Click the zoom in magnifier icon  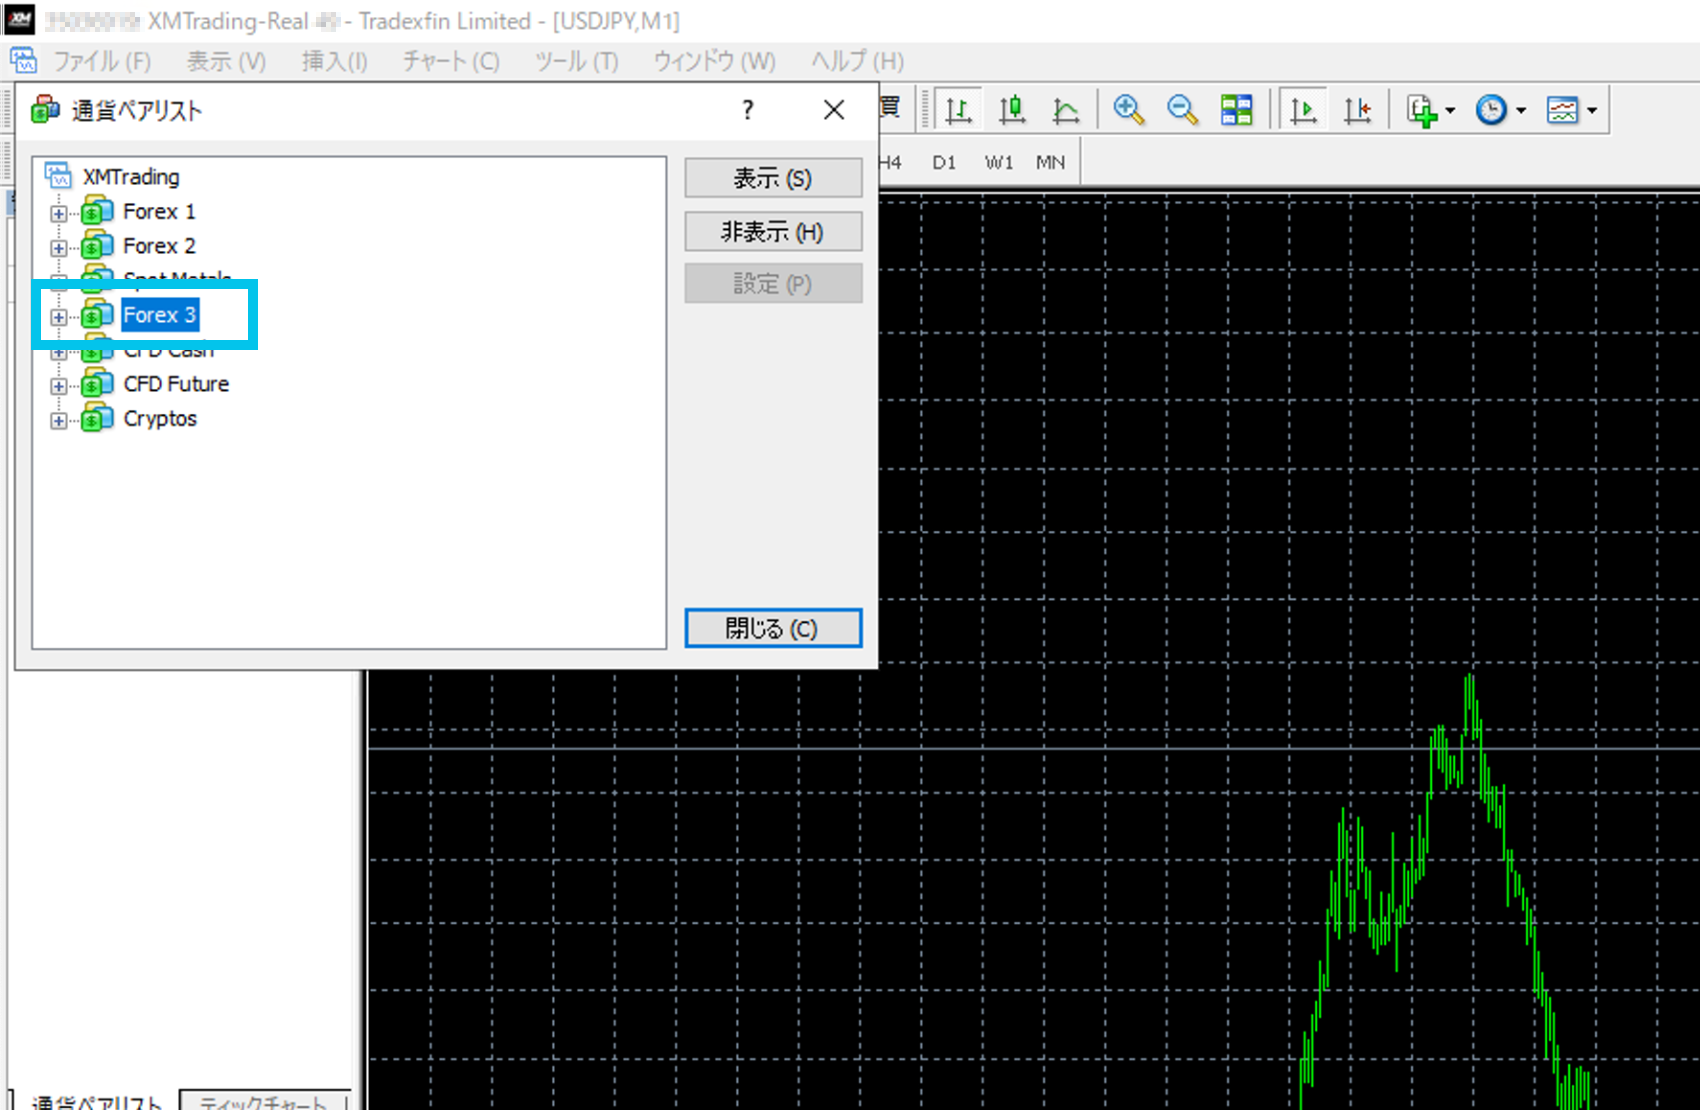coord(1129,110)
